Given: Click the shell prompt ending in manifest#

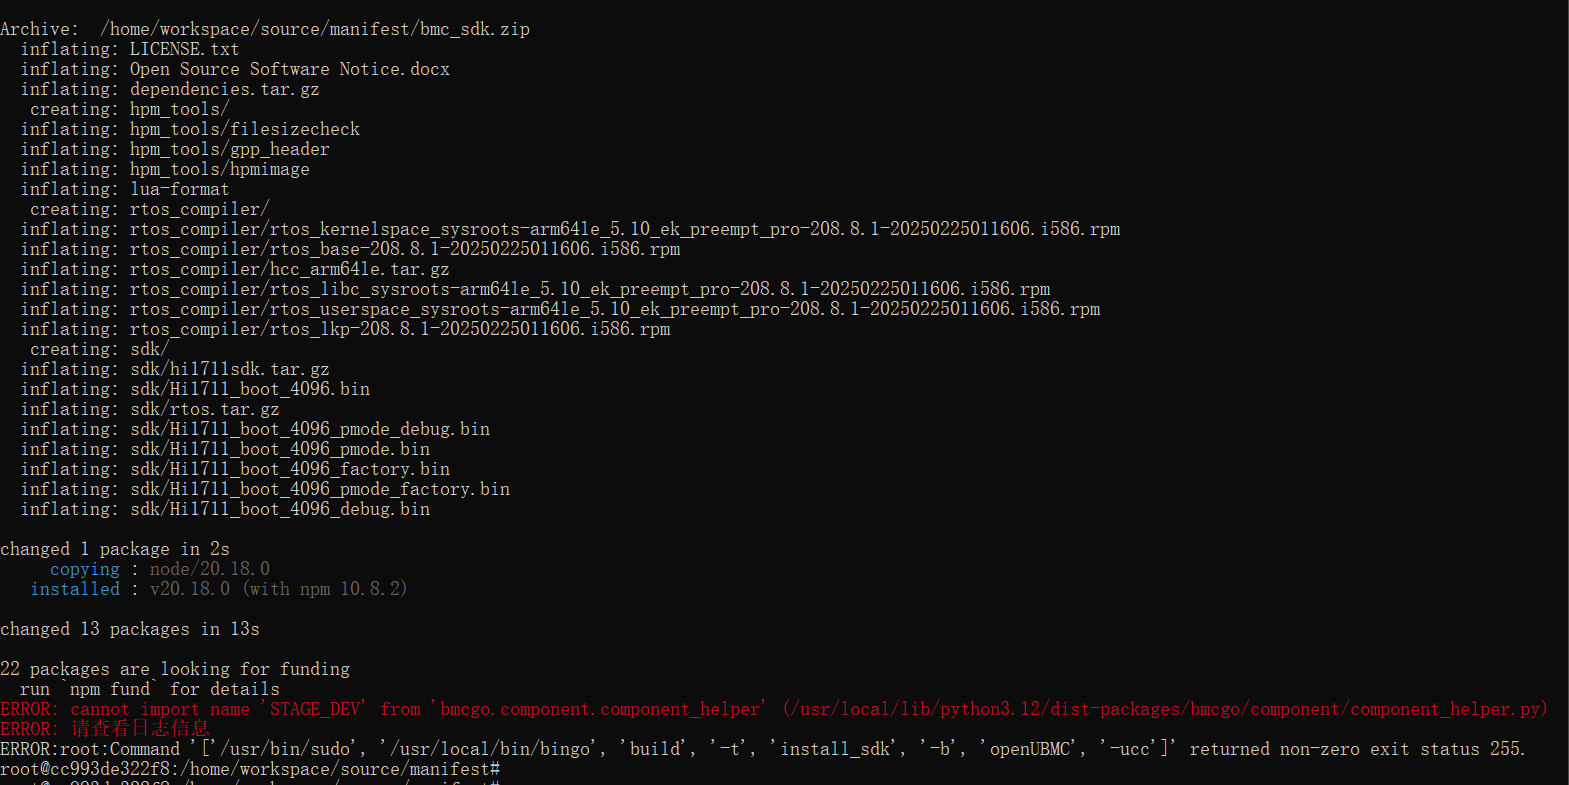Looking at the screenshot, I should pyautogui.click(x=249, y=769).
